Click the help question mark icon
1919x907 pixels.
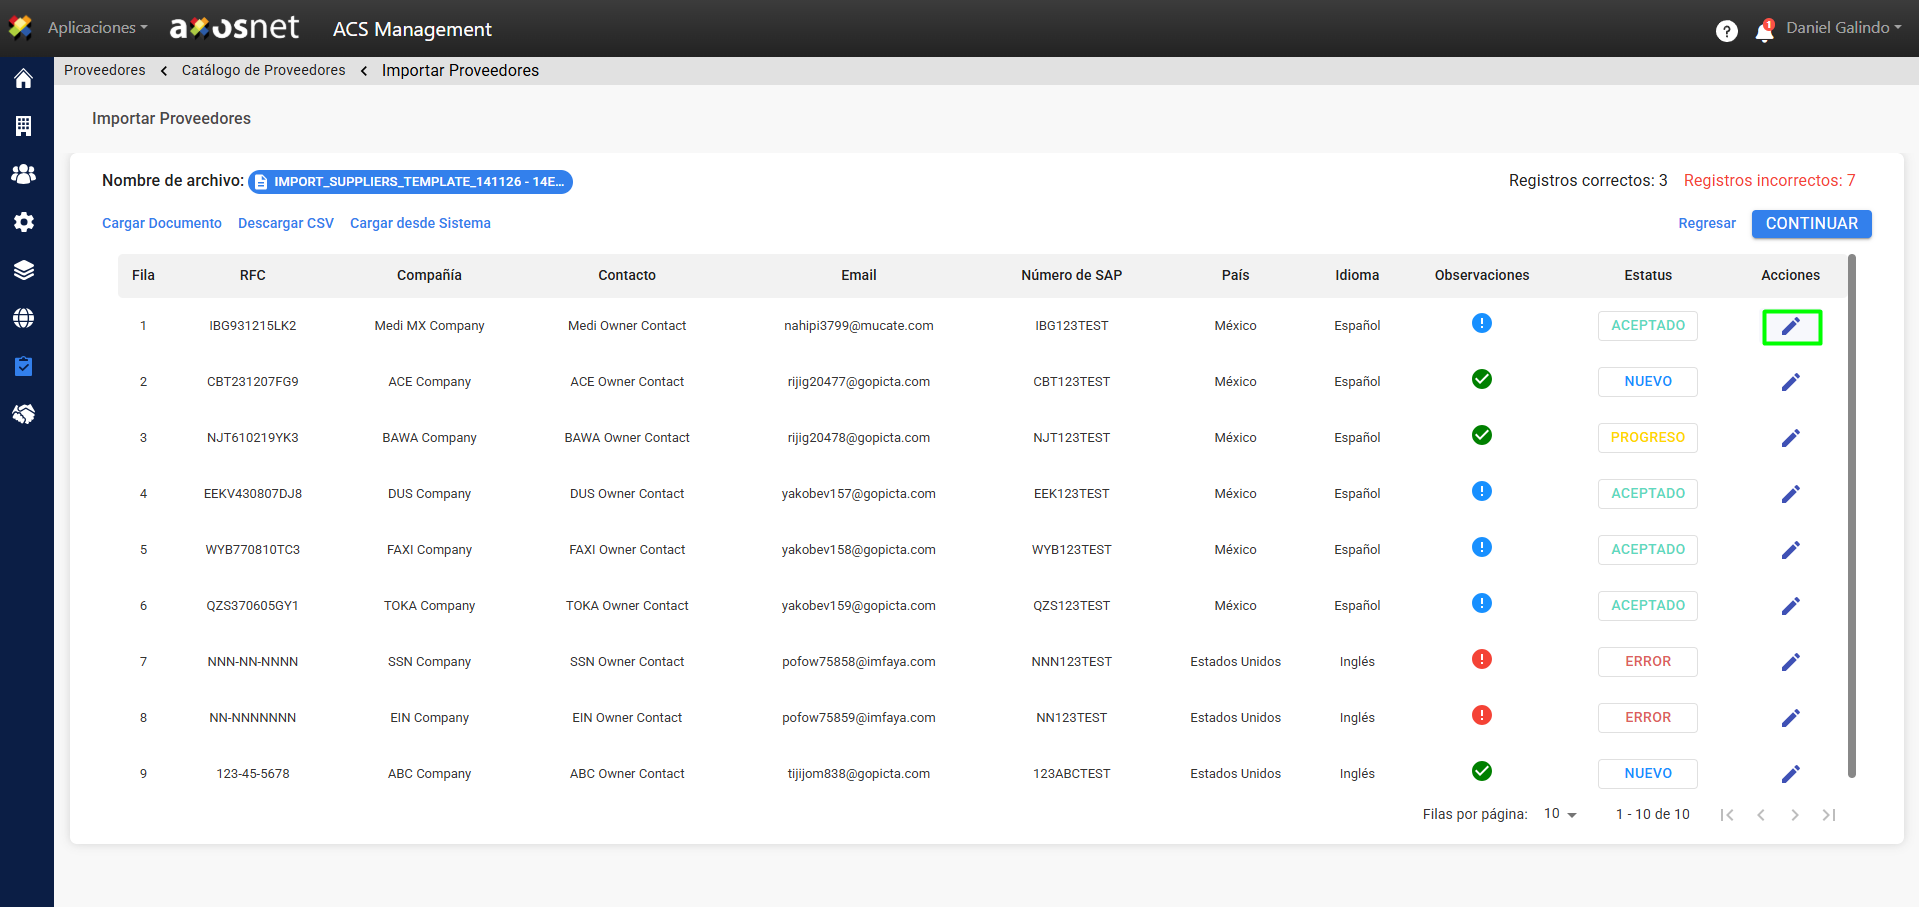pyautogui.click(x=1726, y=31)
